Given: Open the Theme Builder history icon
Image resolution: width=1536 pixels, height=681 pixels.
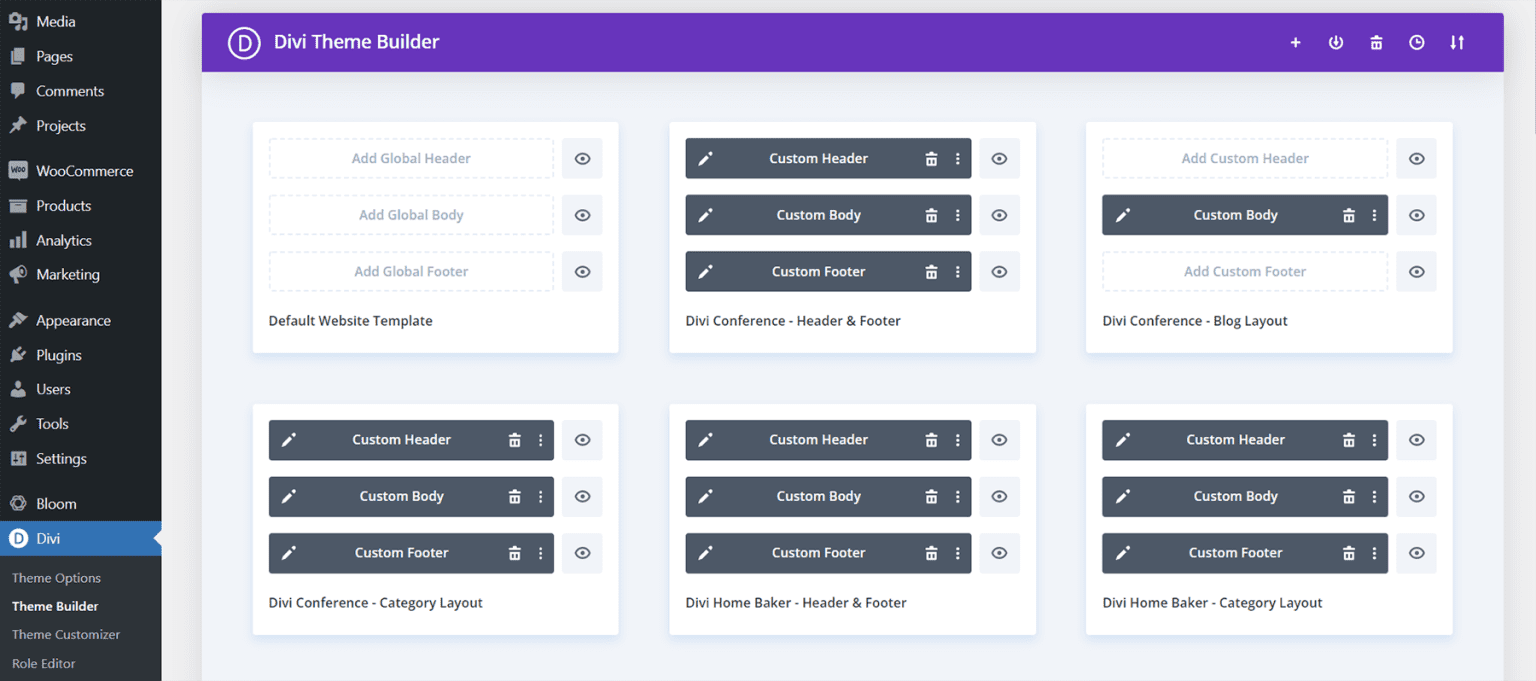Looking at the screenshot, I should (x=1416, y=42).
